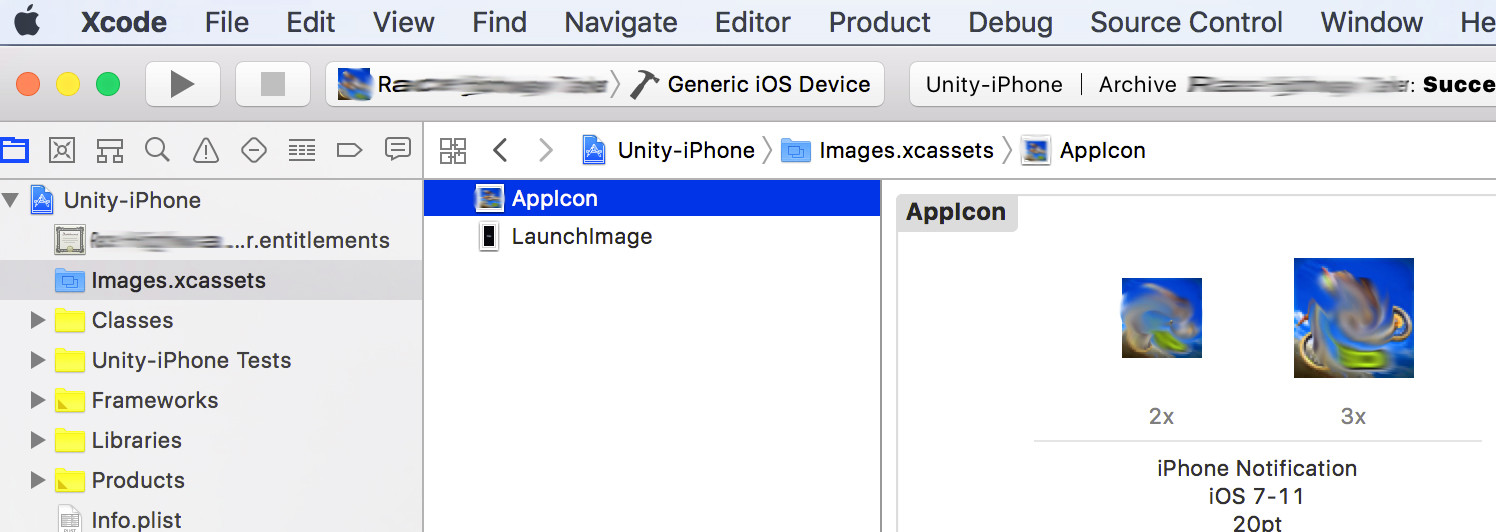Collapse the Unity-iPhone project tree
Screen dimensions: 1496x532
pyautogui.click(x=11, y=200)
